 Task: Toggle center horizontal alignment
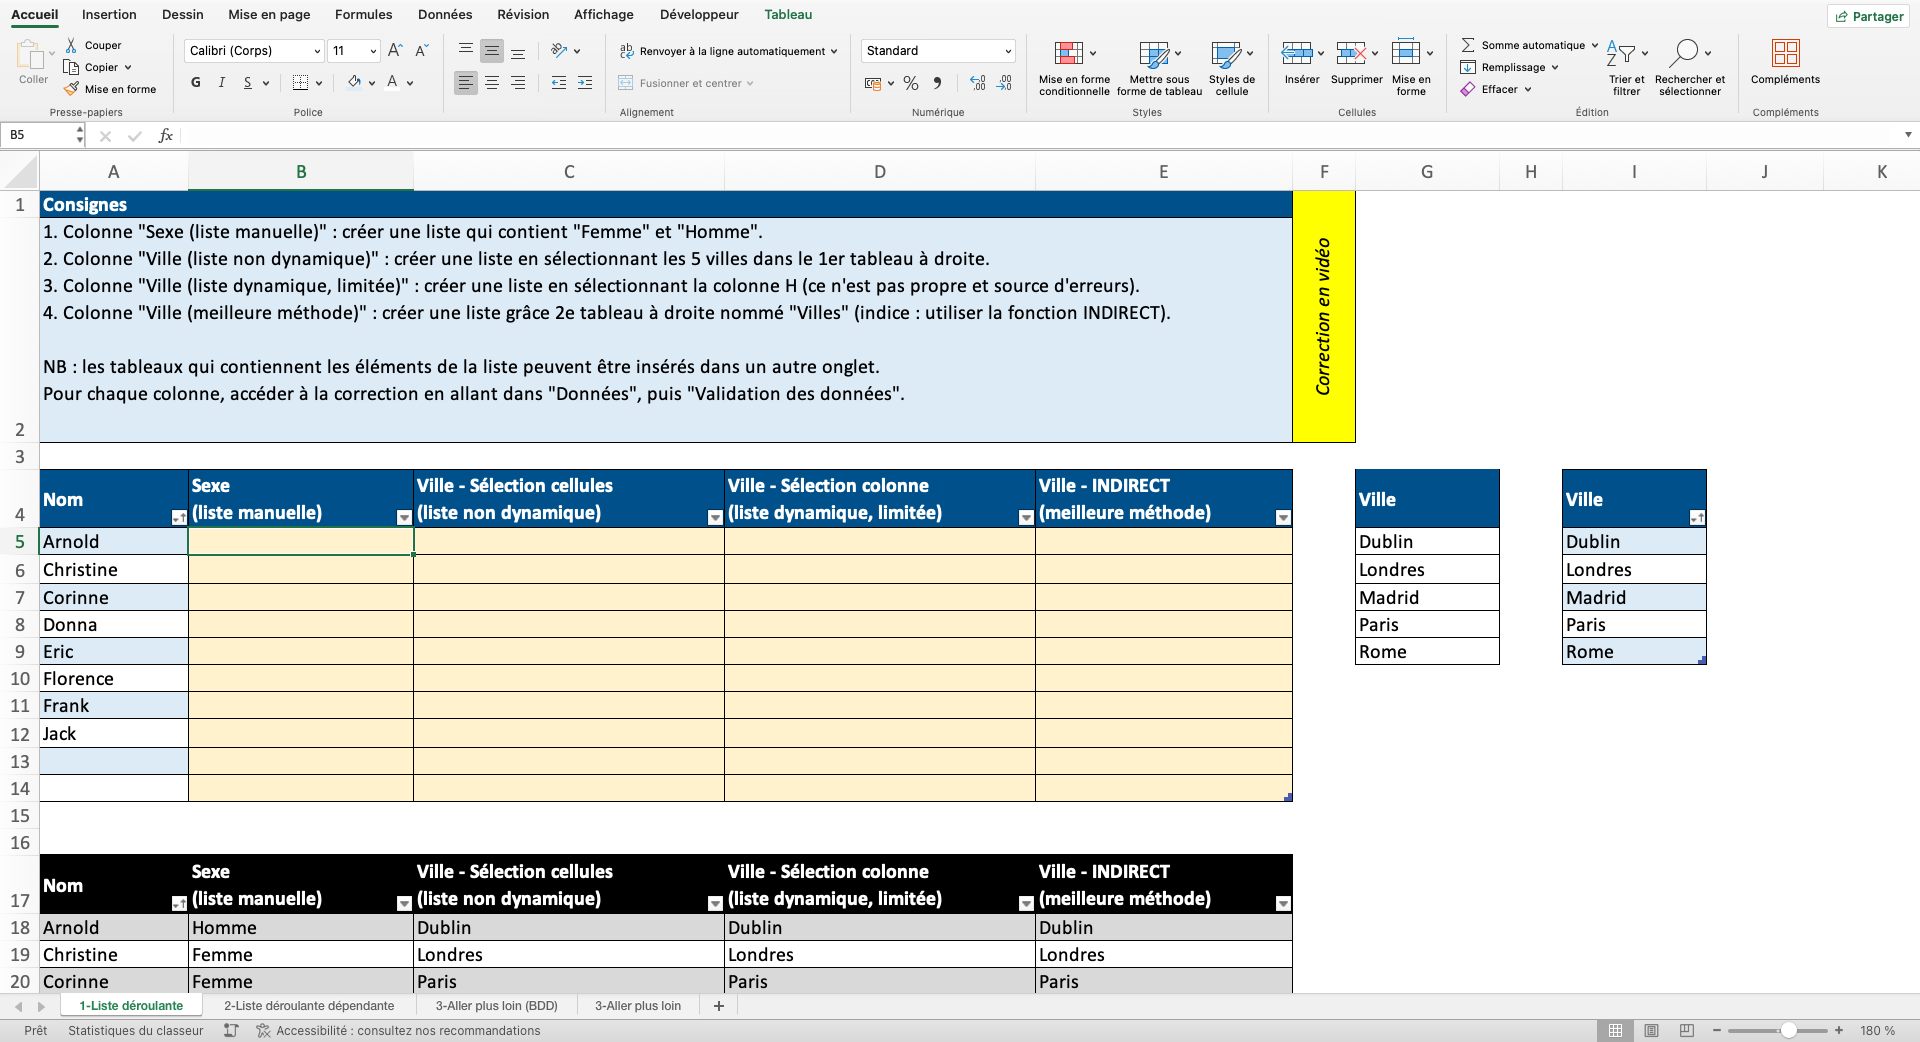[x=492, y=83]
